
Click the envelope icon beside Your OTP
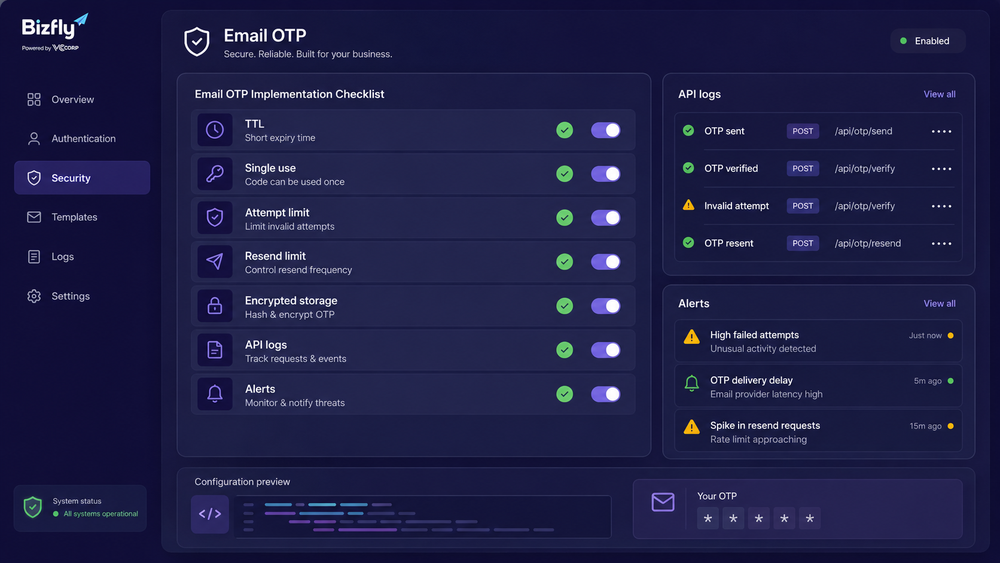(x=663, y=502)
